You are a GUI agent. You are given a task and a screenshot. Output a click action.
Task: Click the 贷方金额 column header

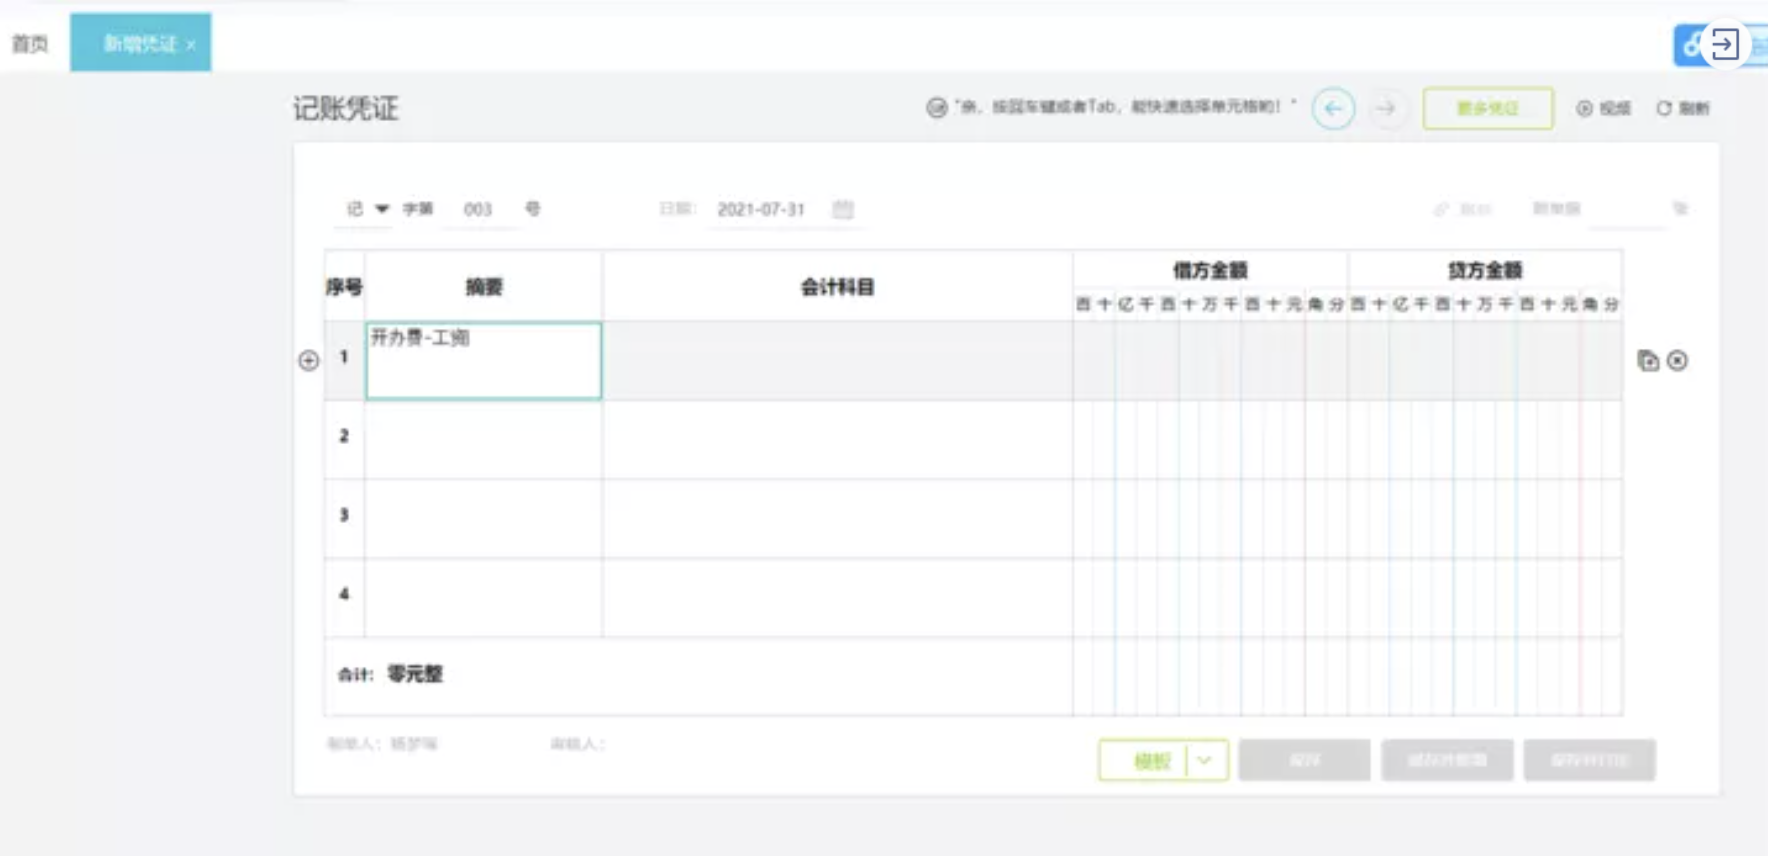[1485, 270]
